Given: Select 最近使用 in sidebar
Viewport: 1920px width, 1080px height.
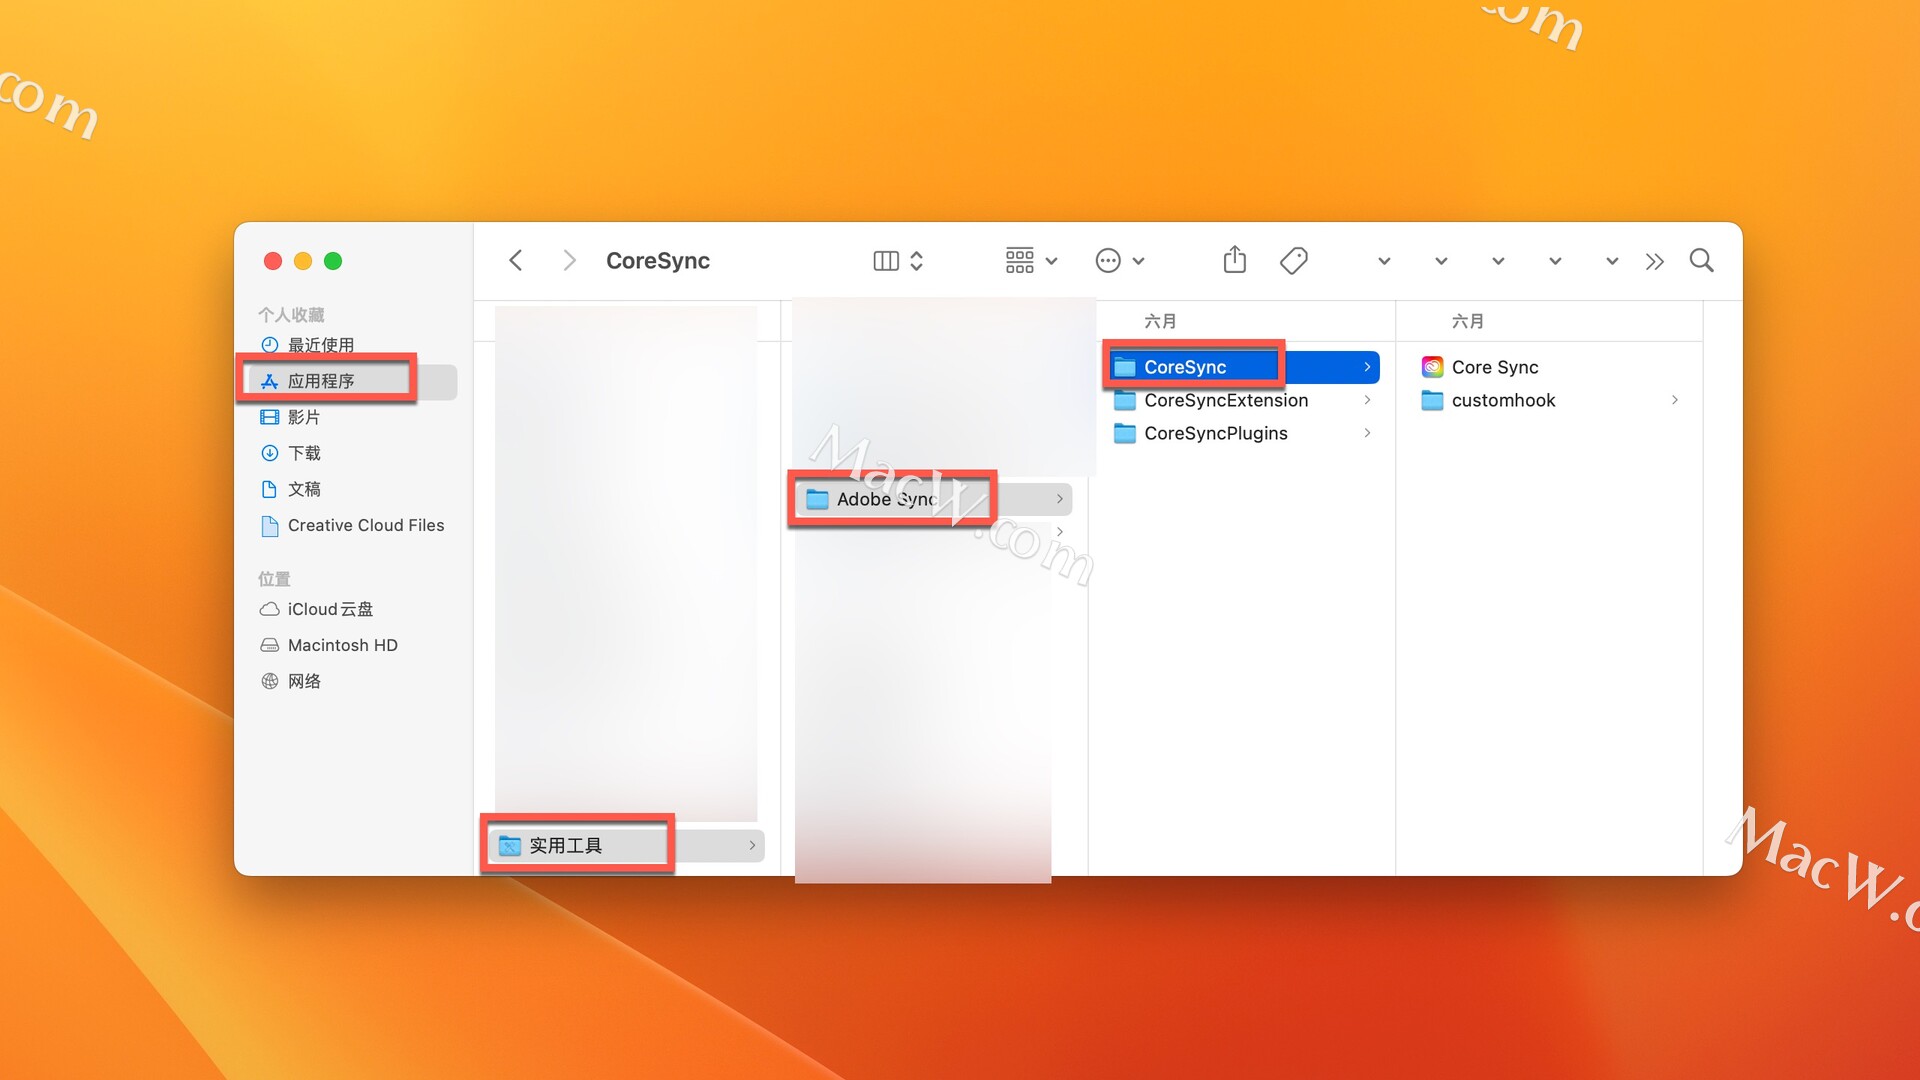Looking at the screenshot, I should (322, 344).
